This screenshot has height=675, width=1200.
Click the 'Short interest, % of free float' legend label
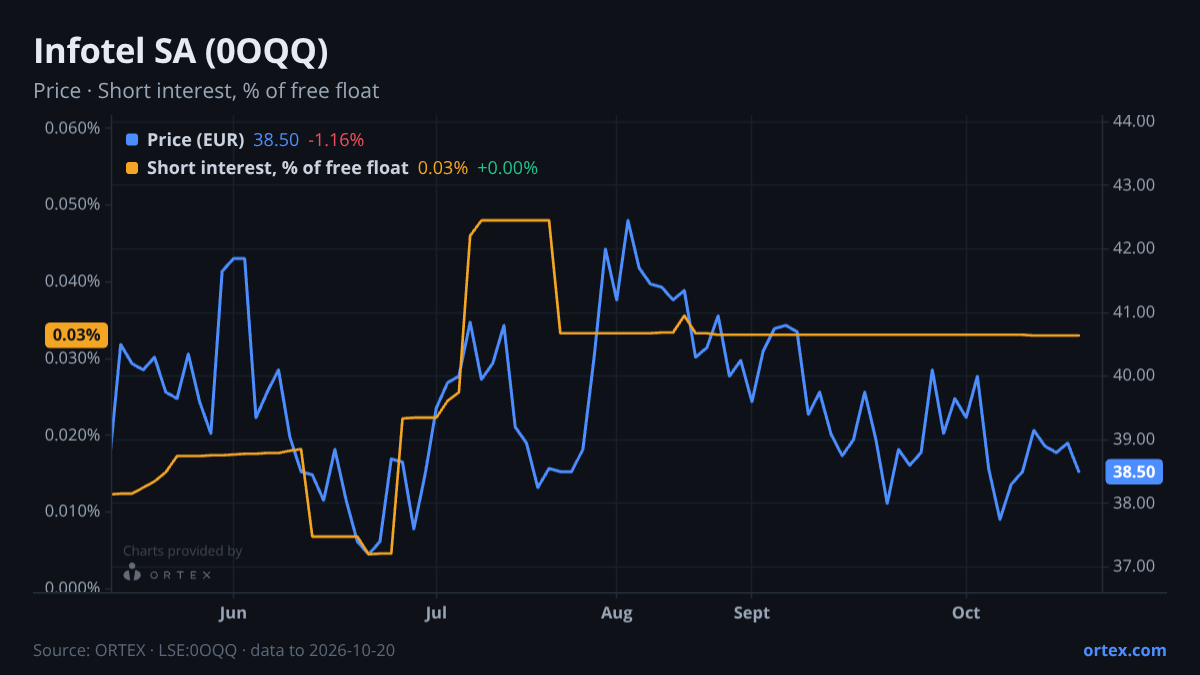[x=278, y=168]
